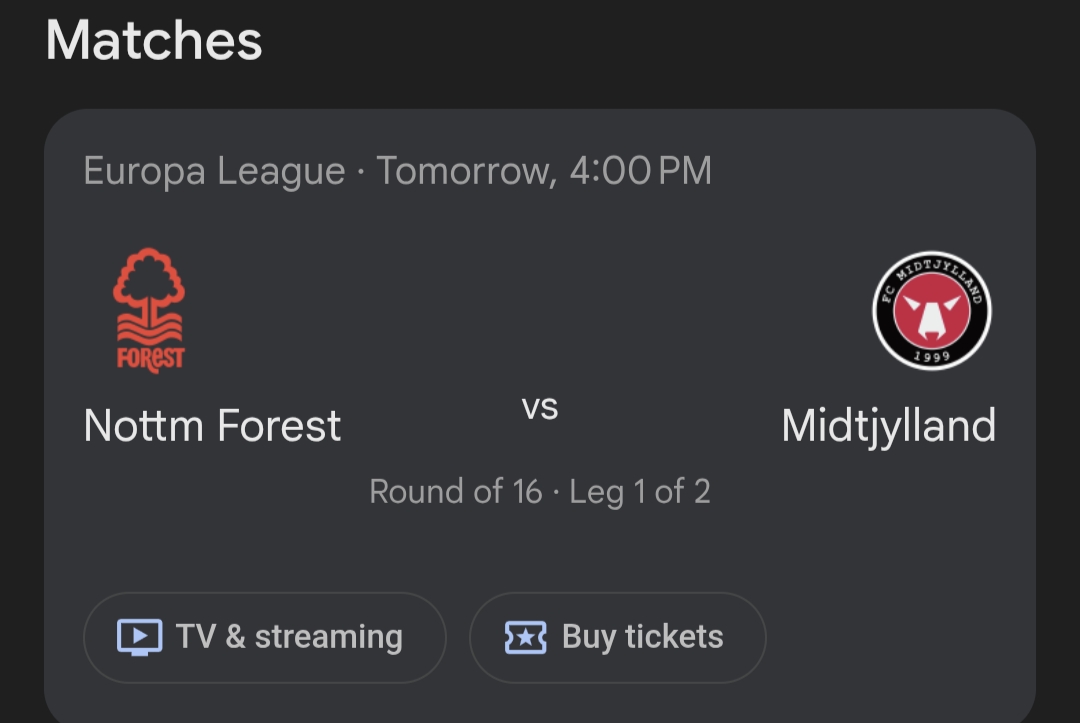
Task: Click the 1999 year on Midtjylland badge
Action: tap(932, 356)
